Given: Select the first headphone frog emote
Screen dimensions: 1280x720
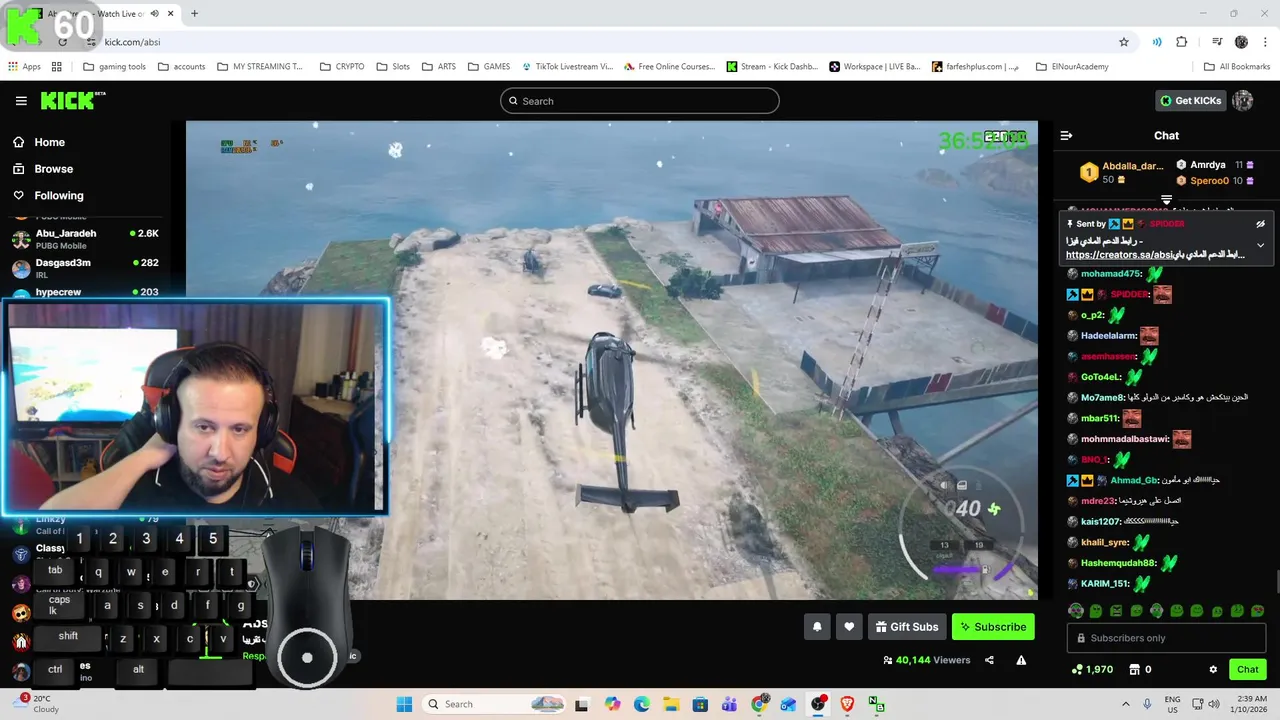Looking at the screenshot, I should point(1075,610).
